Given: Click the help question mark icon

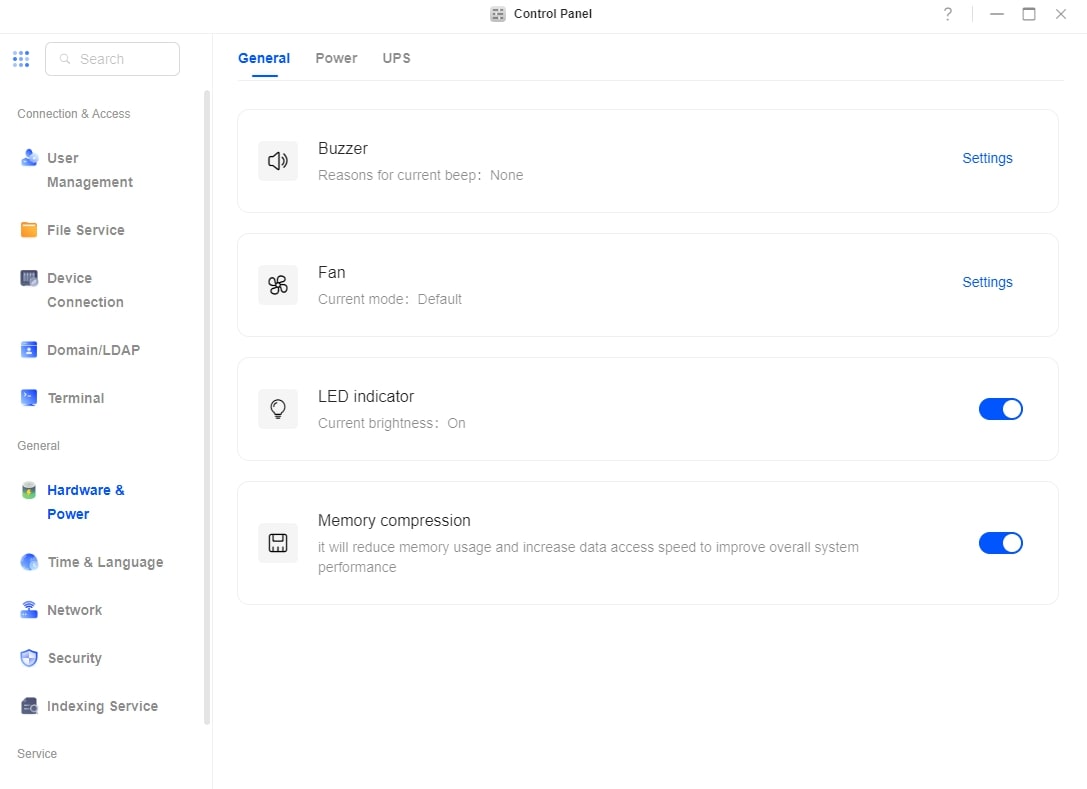Looking at the screenshot, I should pyautogui.click(x=948, y=14).
